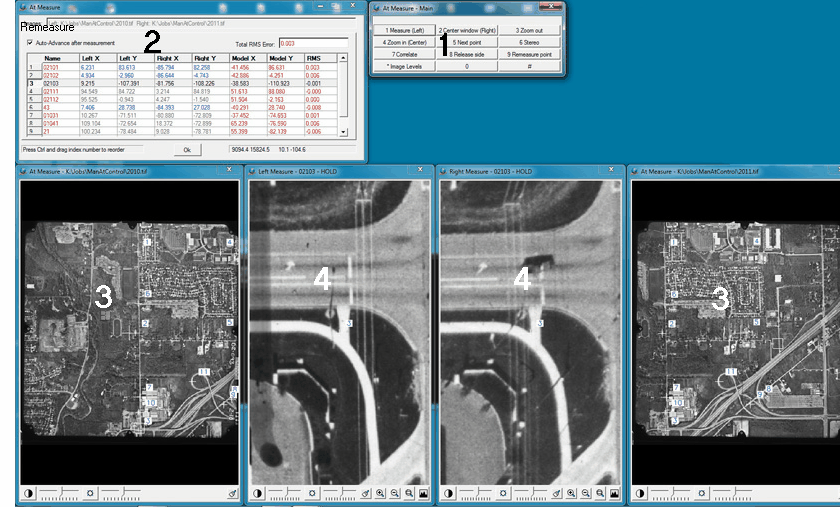
Task: Click '* Image Levels' button
Action: 404,66
